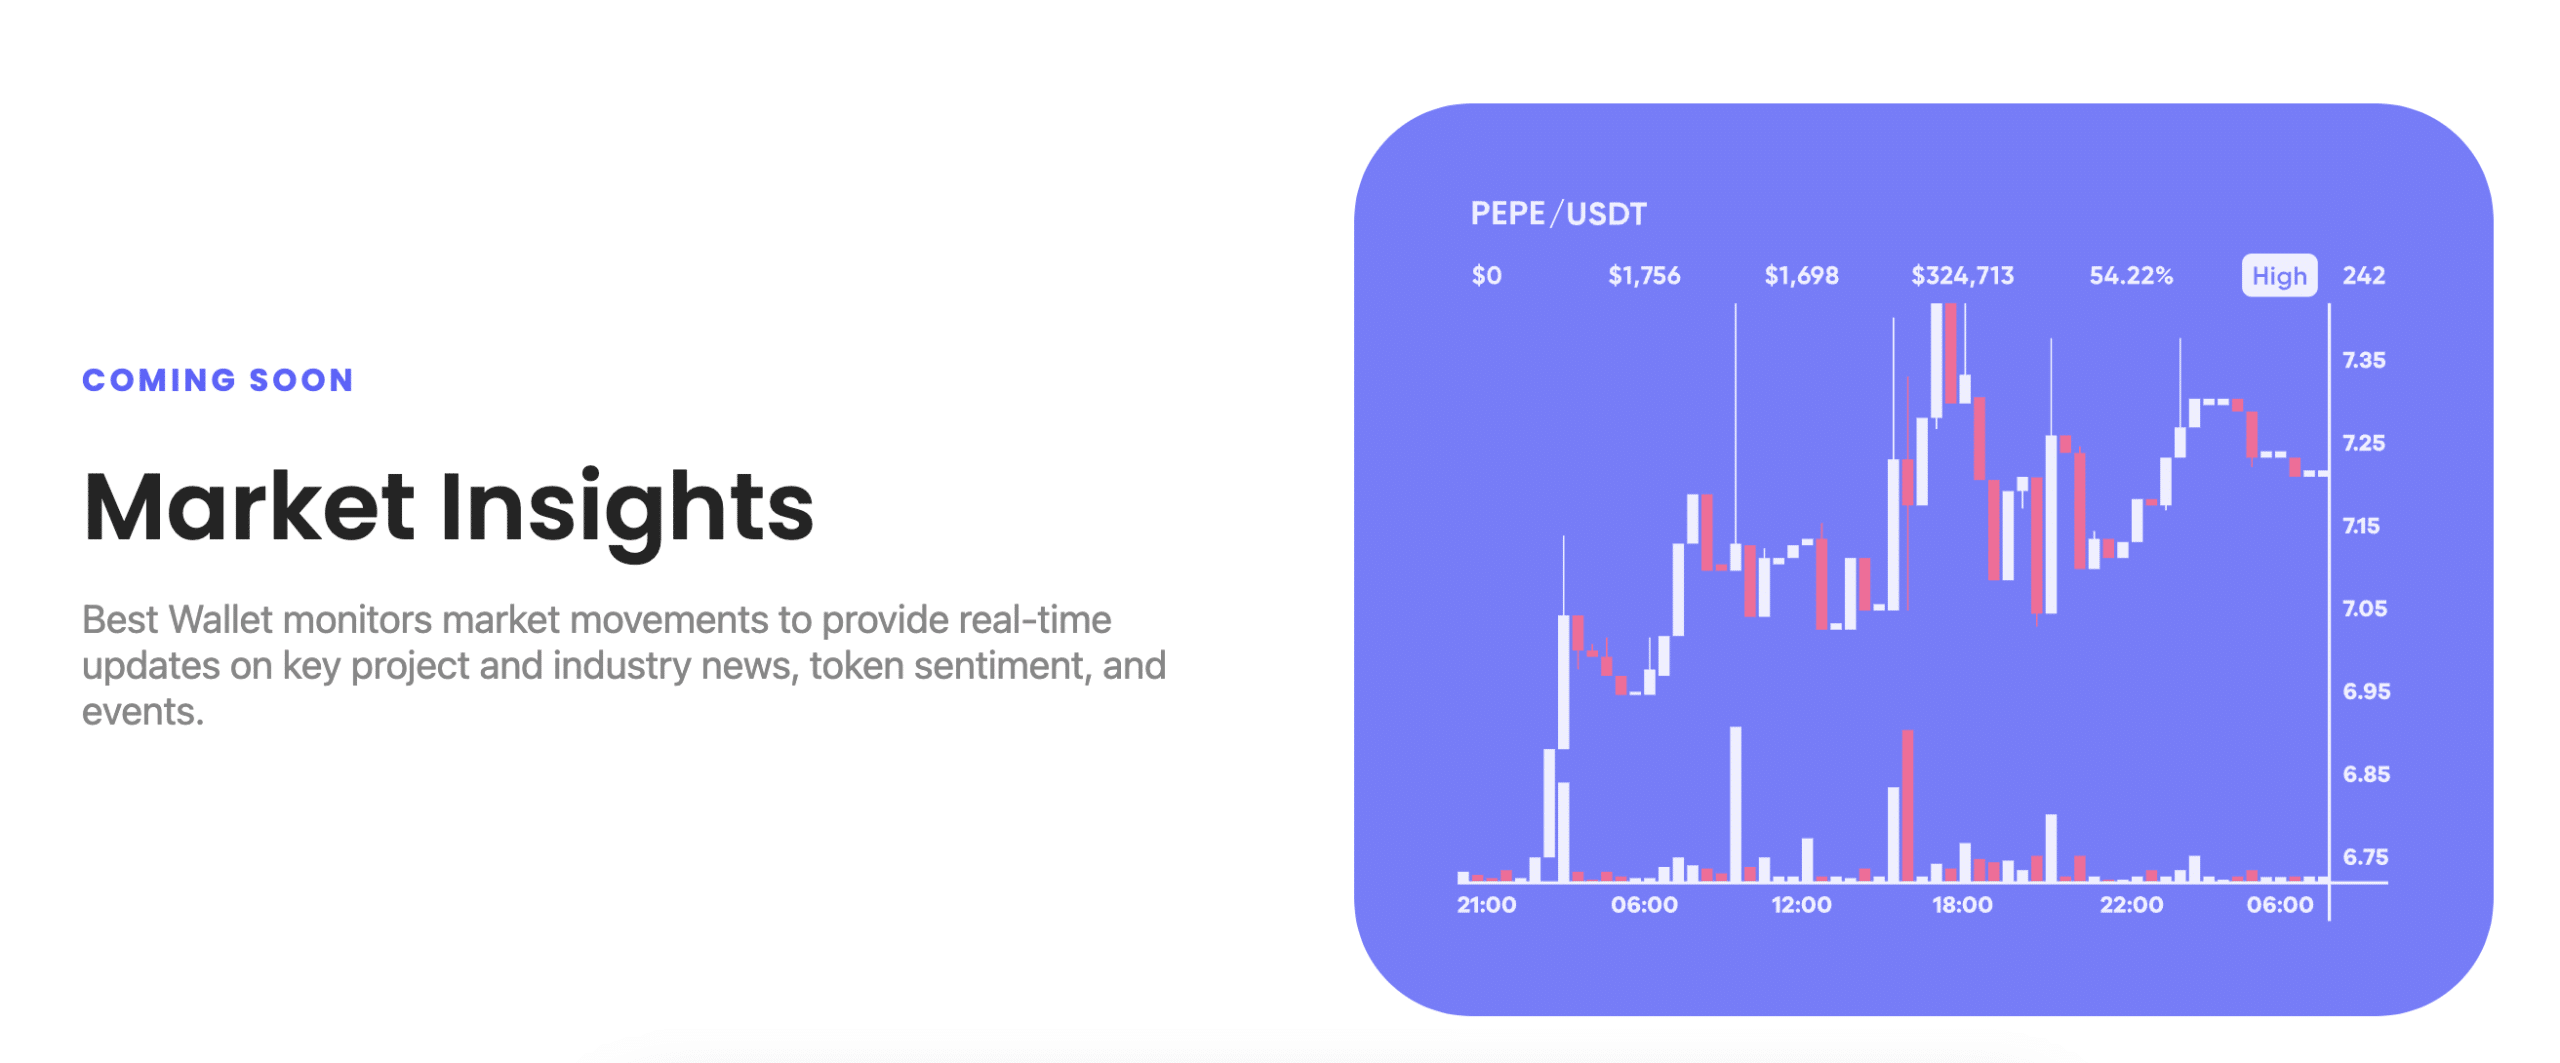Click the 6.75 price axis label
This screenshot has width=2560, height=1063.
[x=2365, y=857]
